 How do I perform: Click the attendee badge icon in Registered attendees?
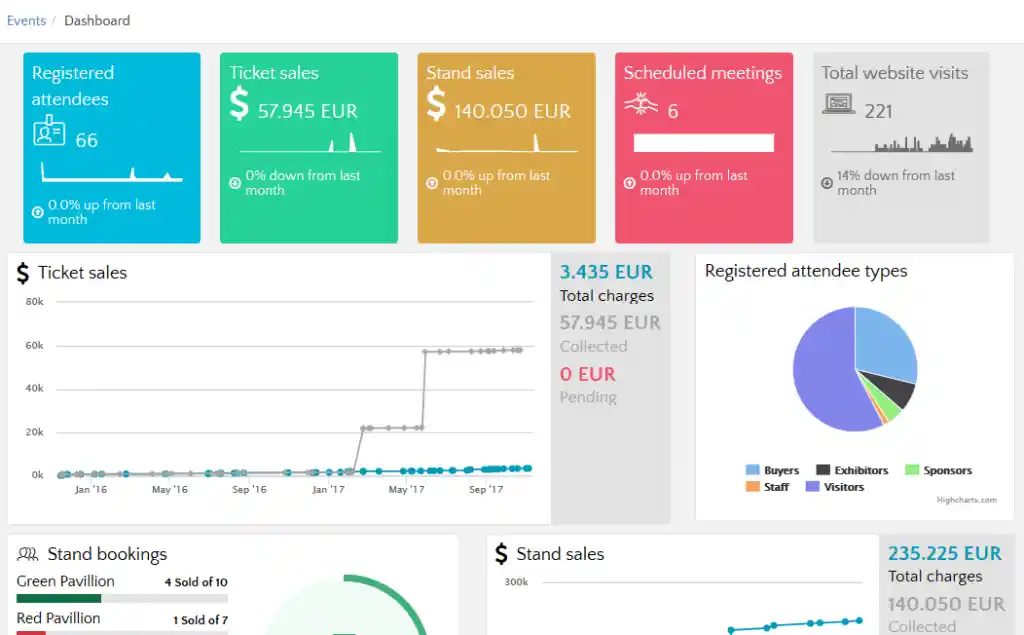[49, 131]
